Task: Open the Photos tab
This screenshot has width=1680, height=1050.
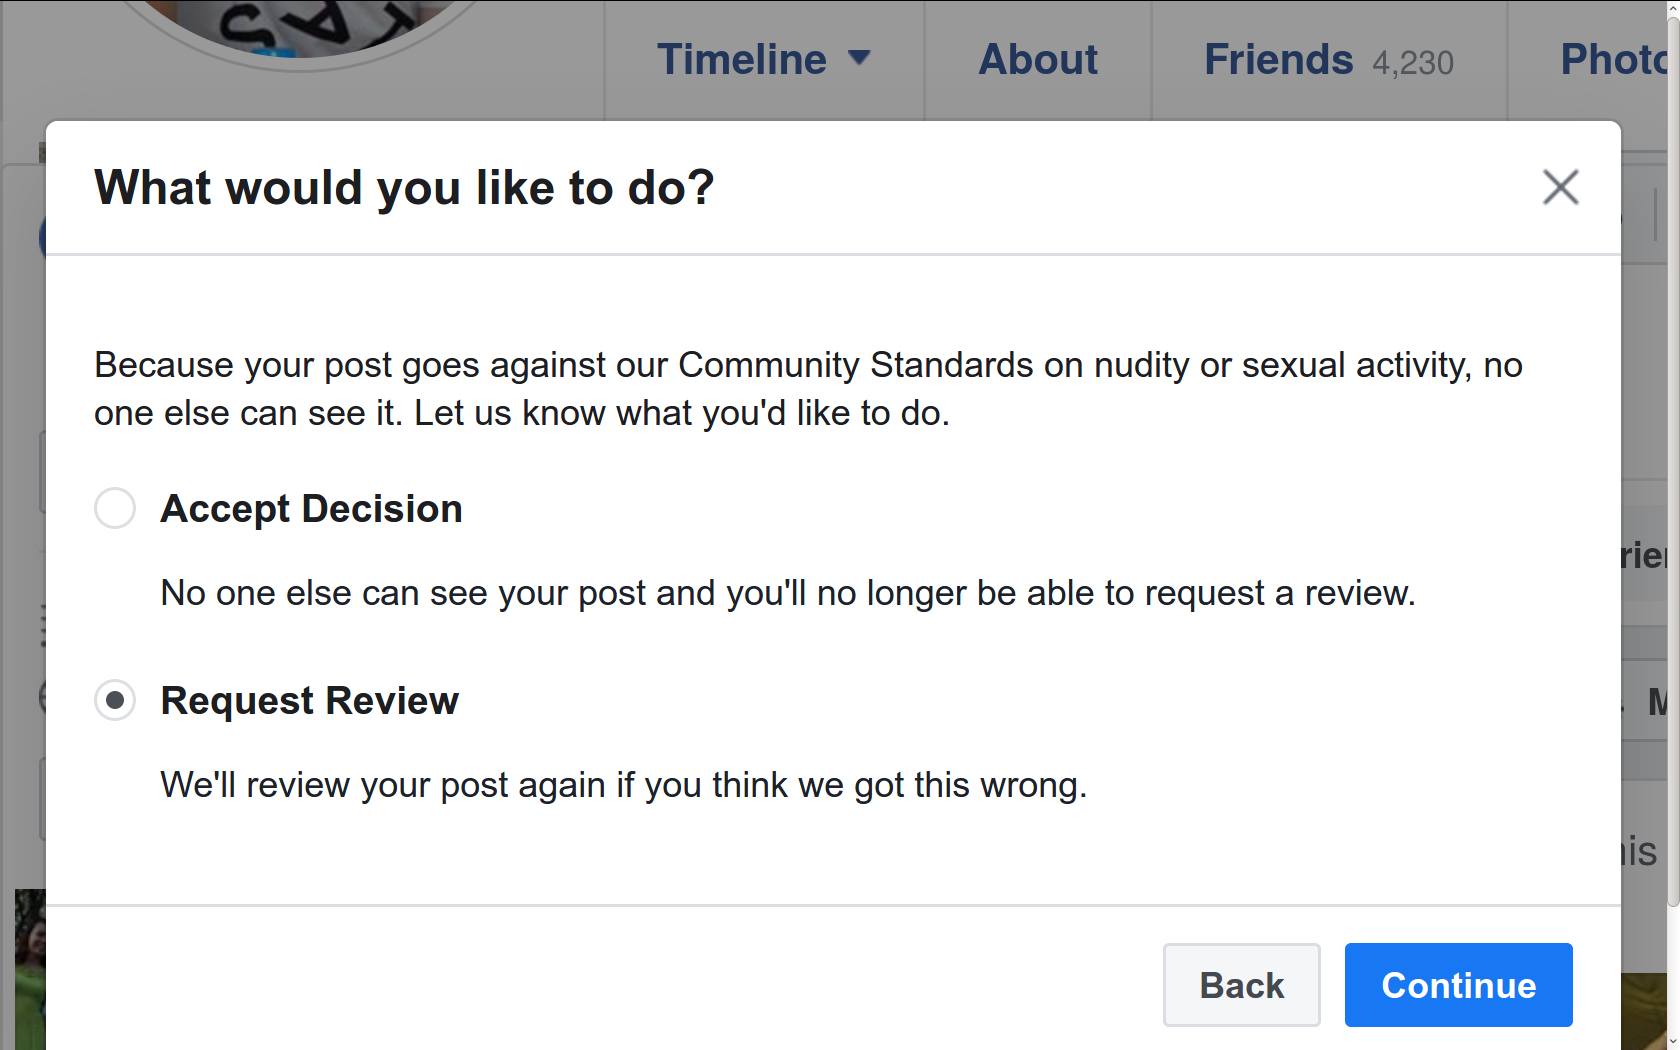Action: (1613, 60)
